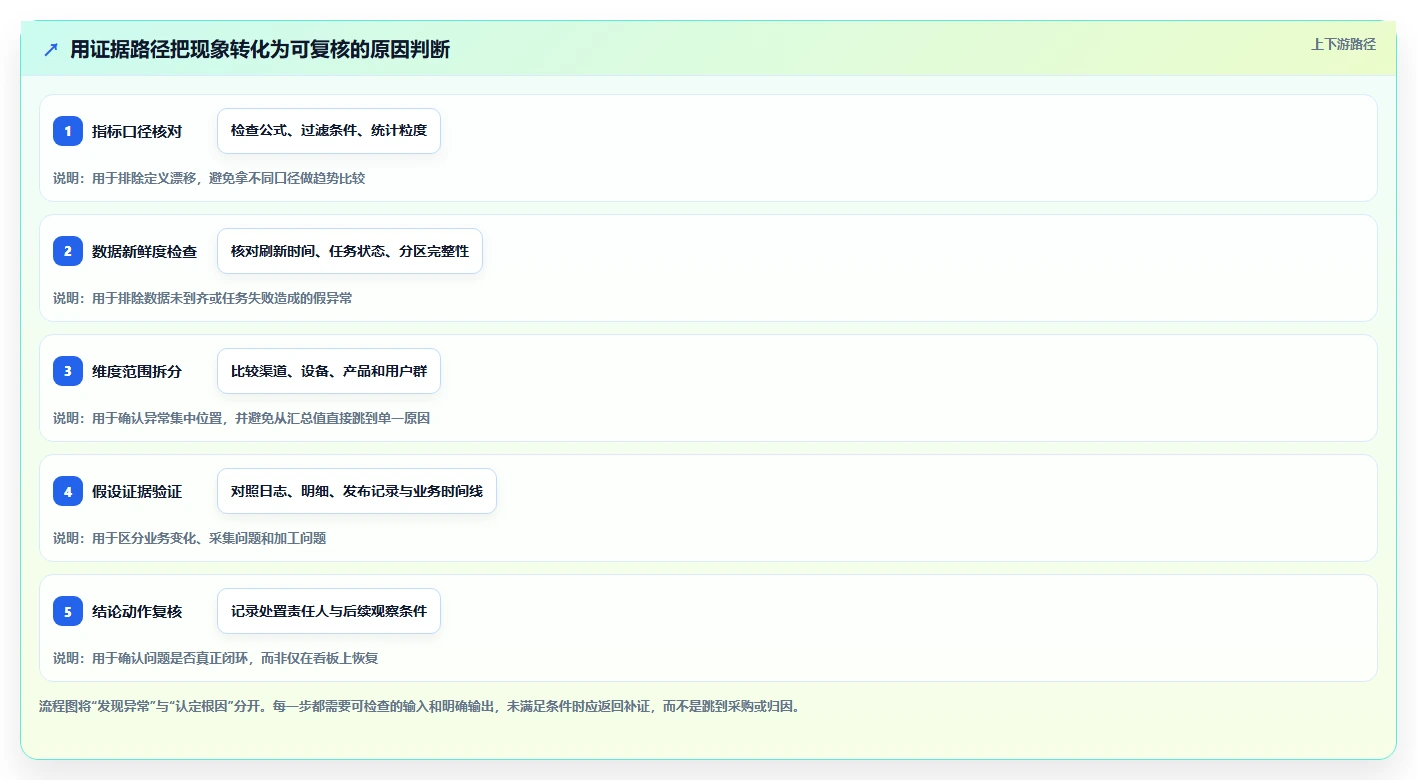The width and height of the screenshot is (1417, 780).
Task: Click the note 用于排除数据未到齐或任务失败造成的假异常
Action: pos(203,298)
